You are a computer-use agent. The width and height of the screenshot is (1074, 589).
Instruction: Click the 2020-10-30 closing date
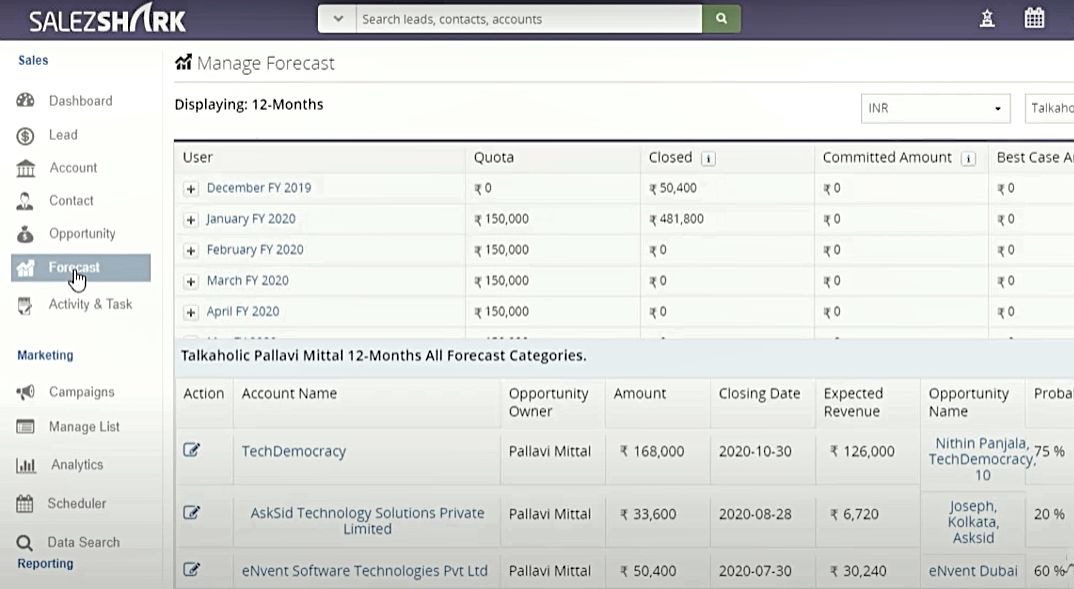click(755, 451)
